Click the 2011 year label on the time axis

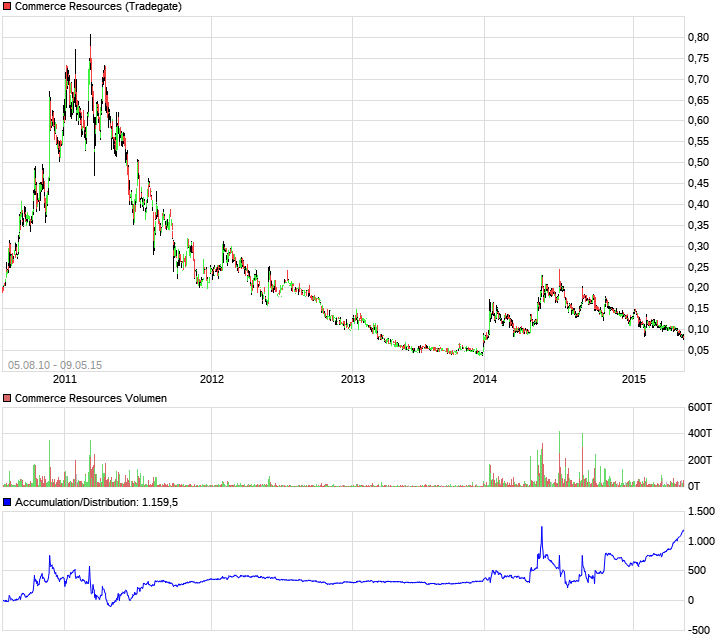[x=65, y=379]
